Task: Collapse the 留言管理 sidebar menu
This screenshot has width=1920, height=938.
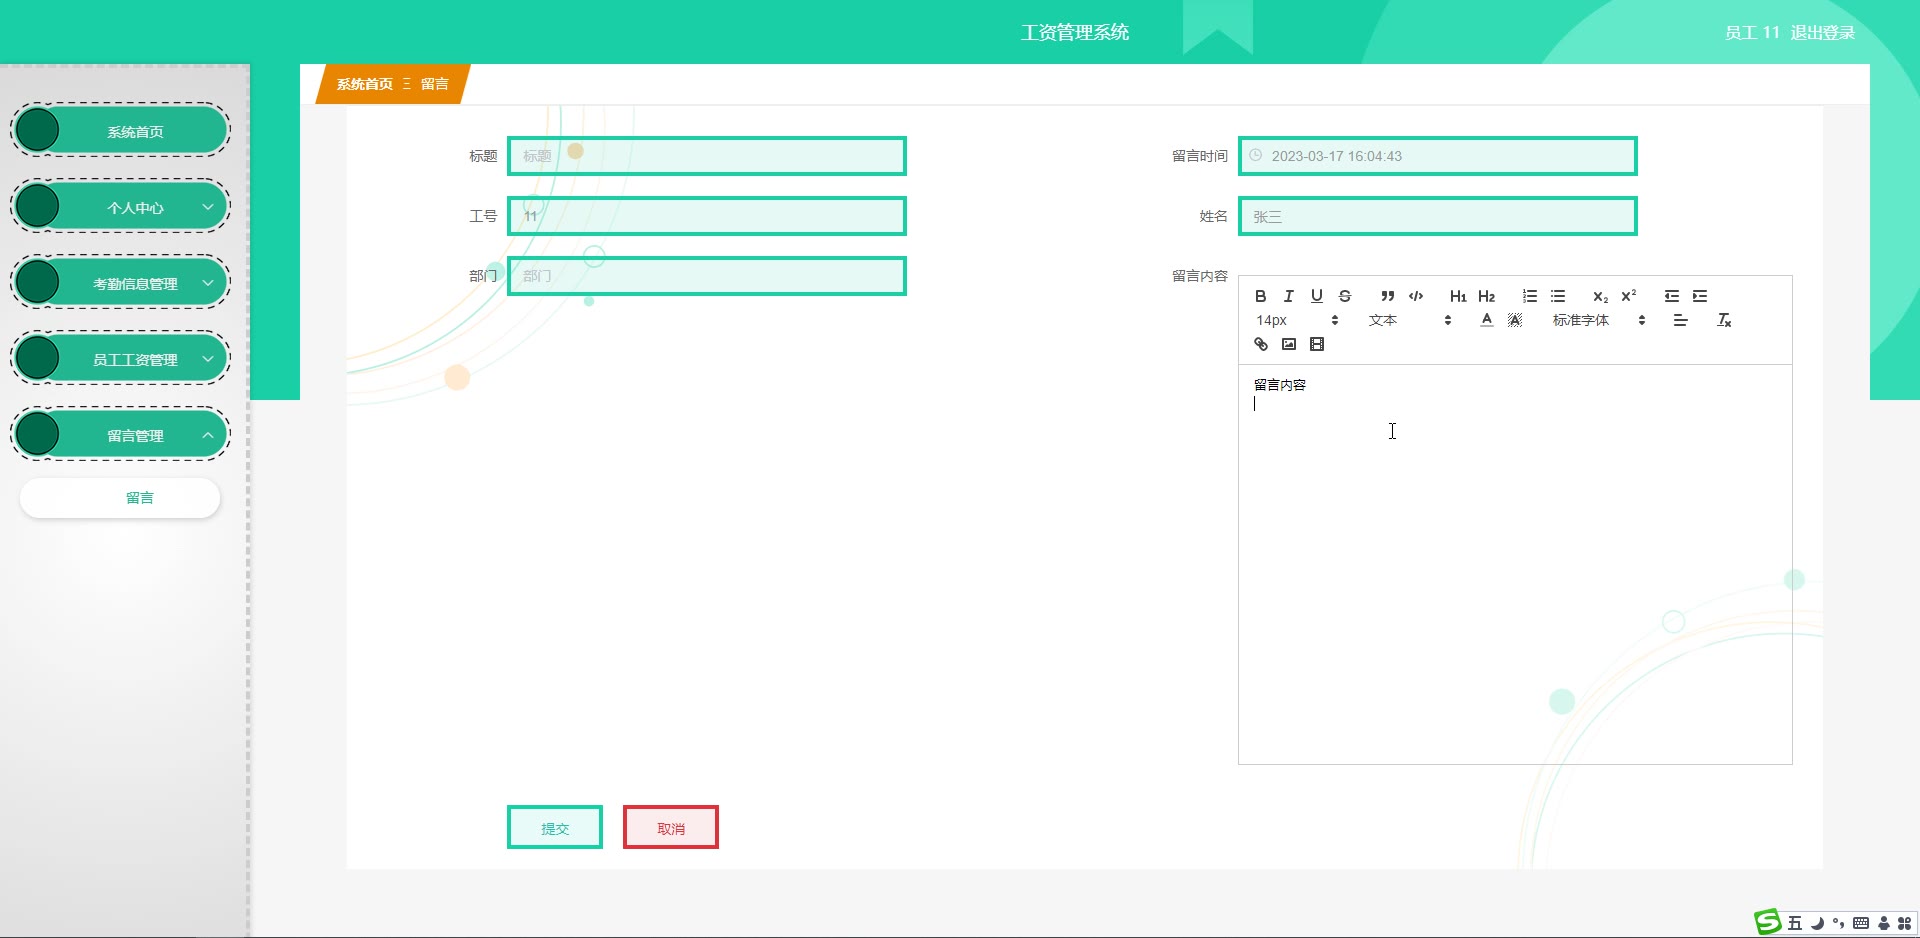Action: pos(120,435)
